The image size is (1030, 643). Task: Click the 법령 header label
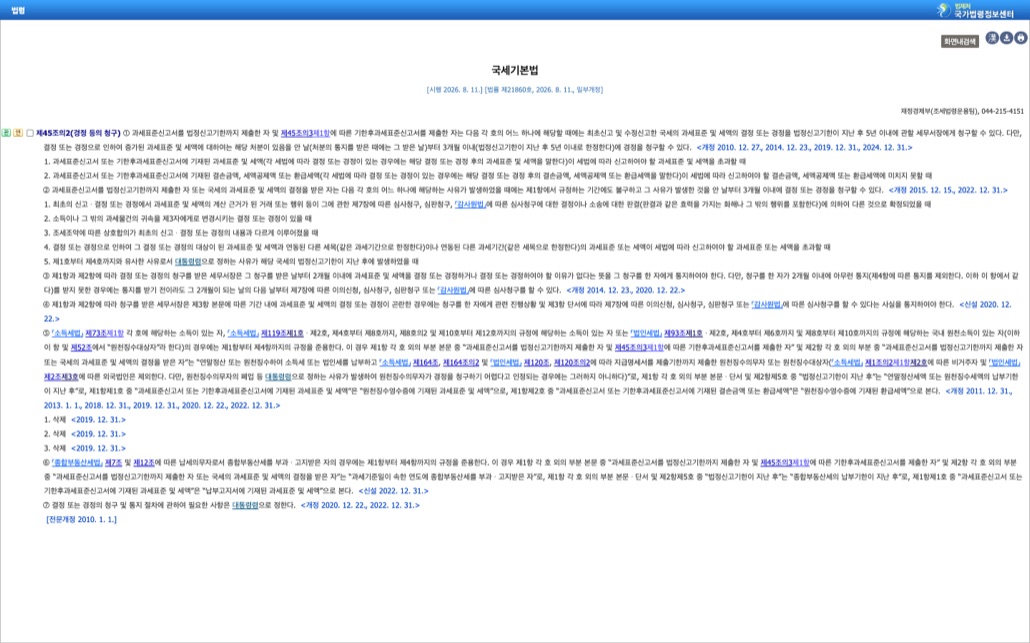tap(18, 11)
